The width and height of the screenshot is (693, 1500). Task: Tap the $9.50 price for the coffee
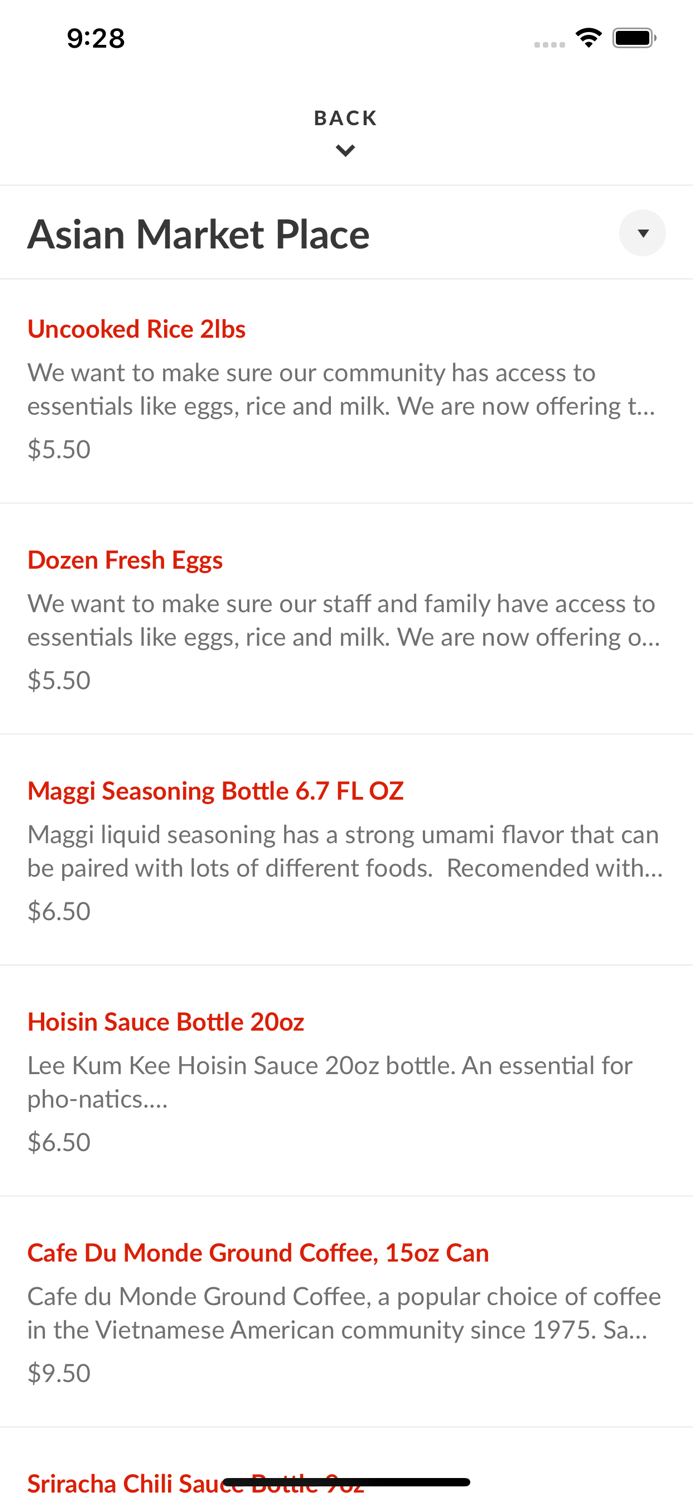(59, 1373)
